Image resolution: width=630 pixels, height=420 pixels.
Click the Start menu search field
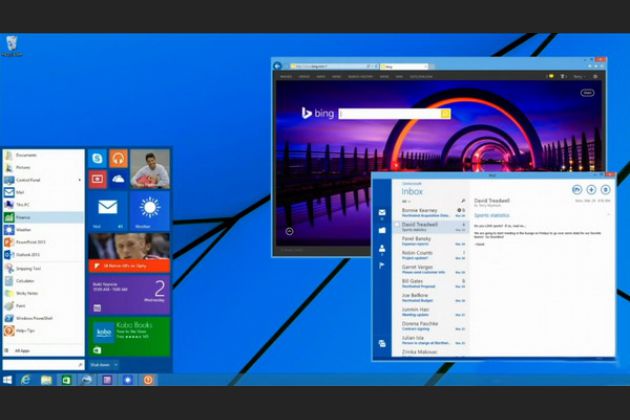[40, 365]
